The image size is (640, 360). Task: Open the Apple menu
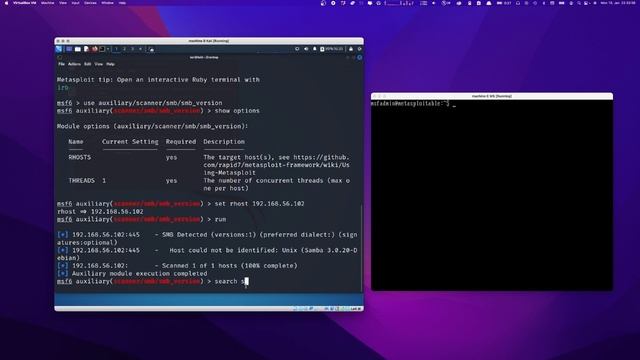6,3
